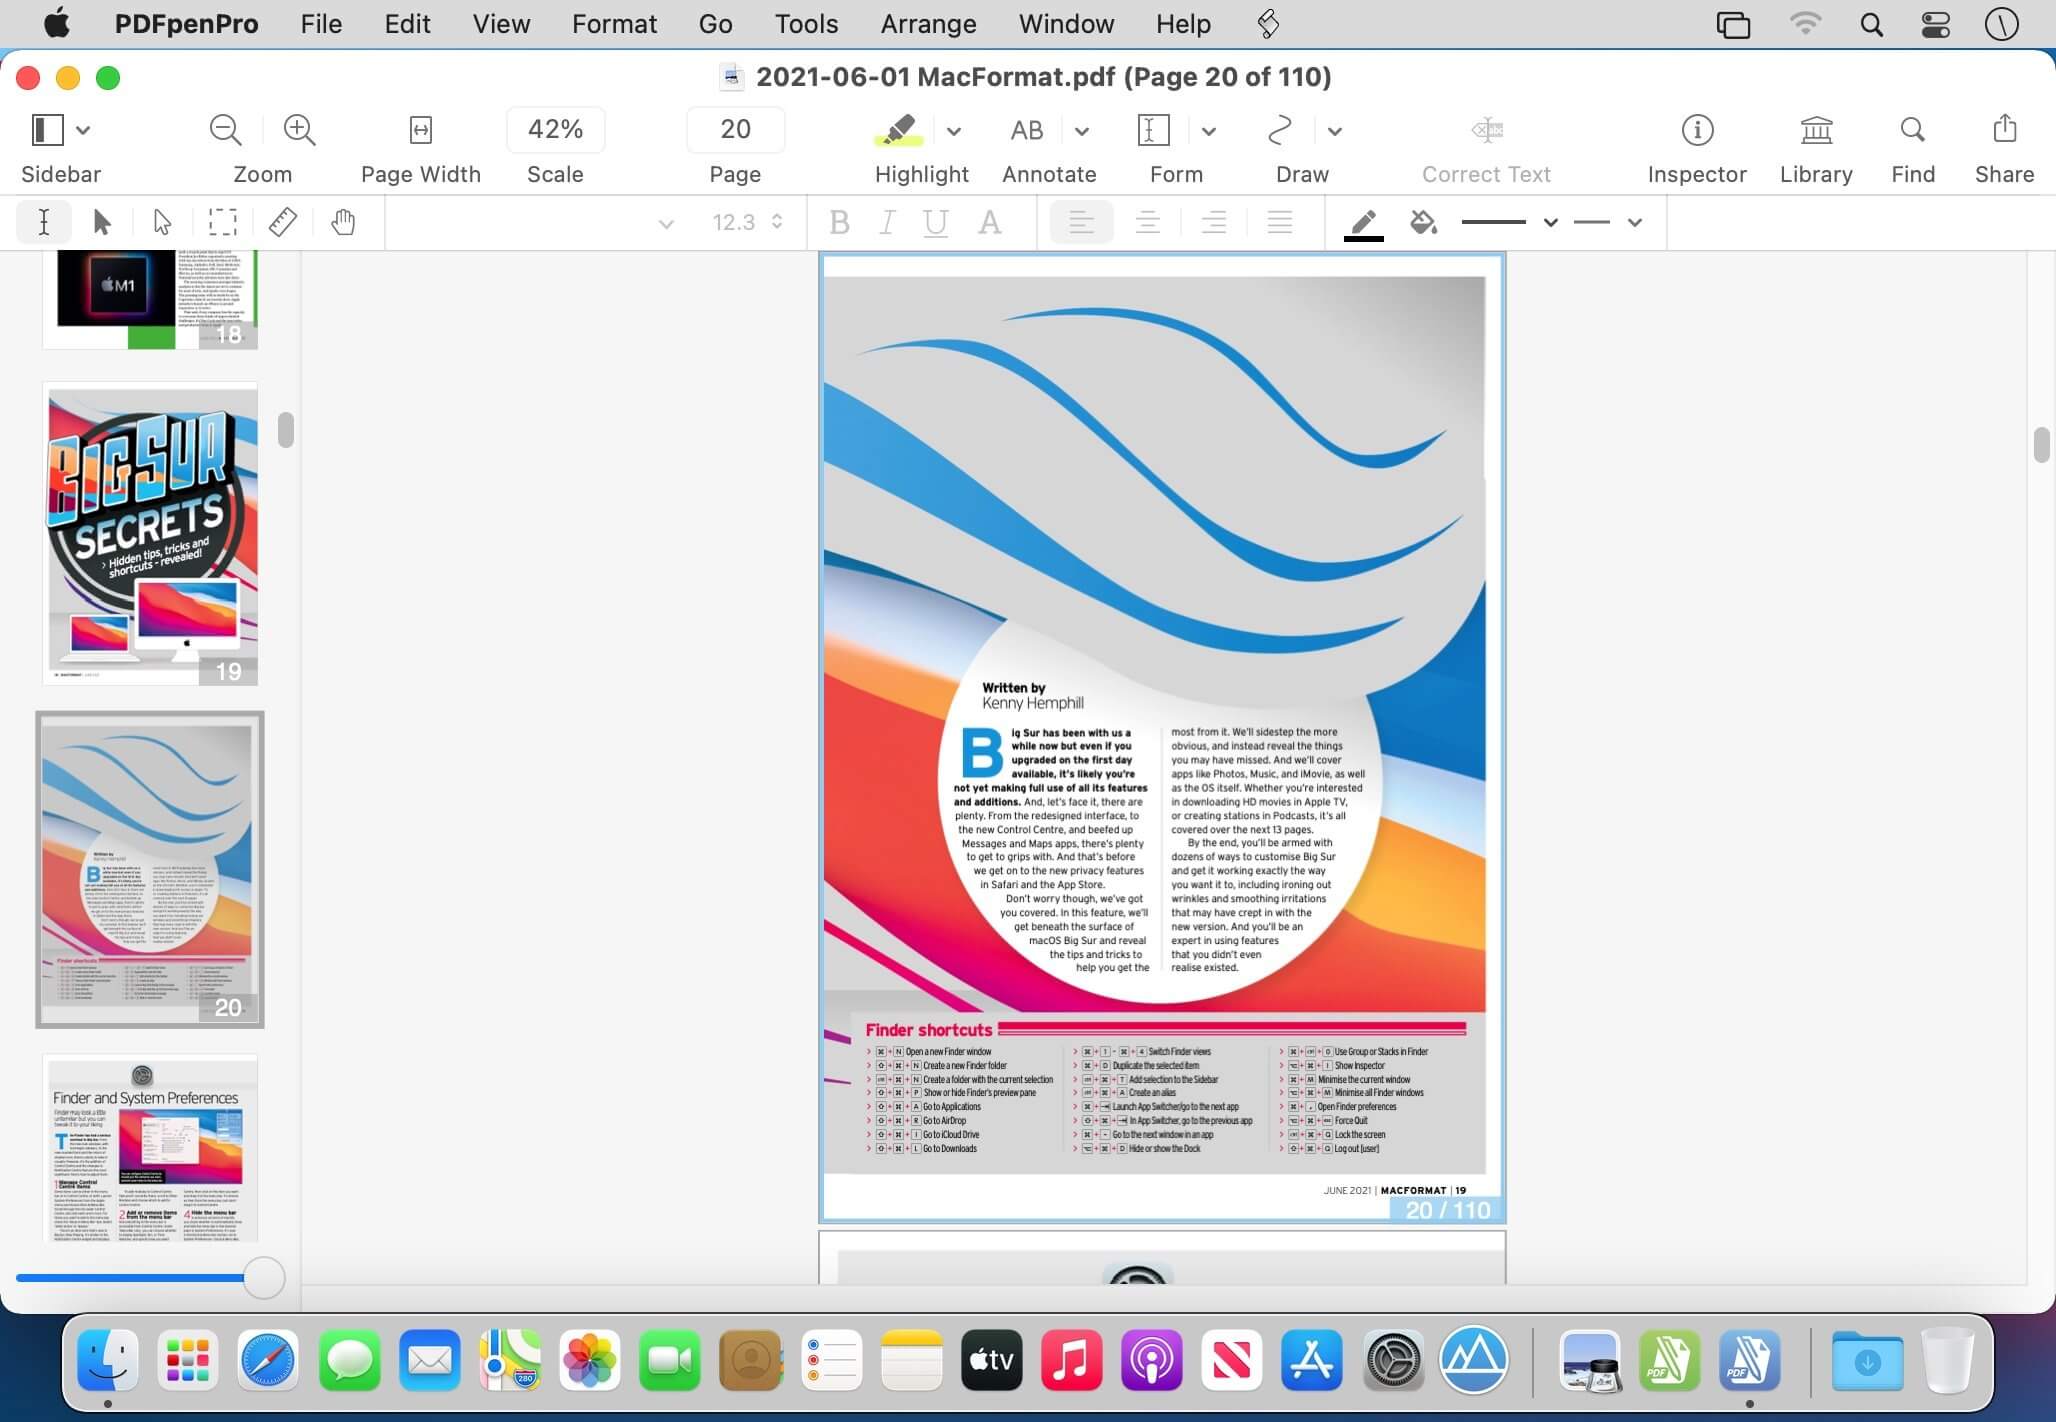
Task: Choose the Edit arrow tool
Action: tap(102, 222)
